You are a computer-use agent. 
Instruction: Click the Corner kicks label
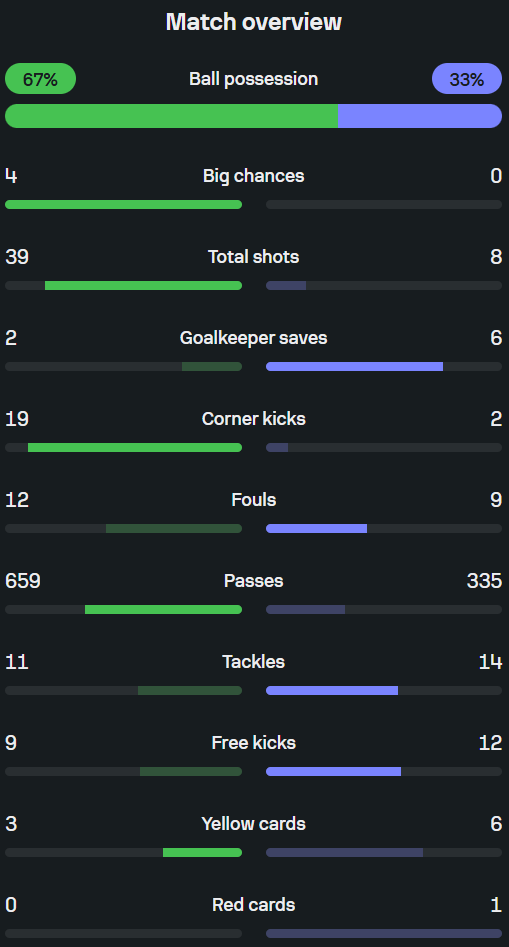[x=254, y=419]
